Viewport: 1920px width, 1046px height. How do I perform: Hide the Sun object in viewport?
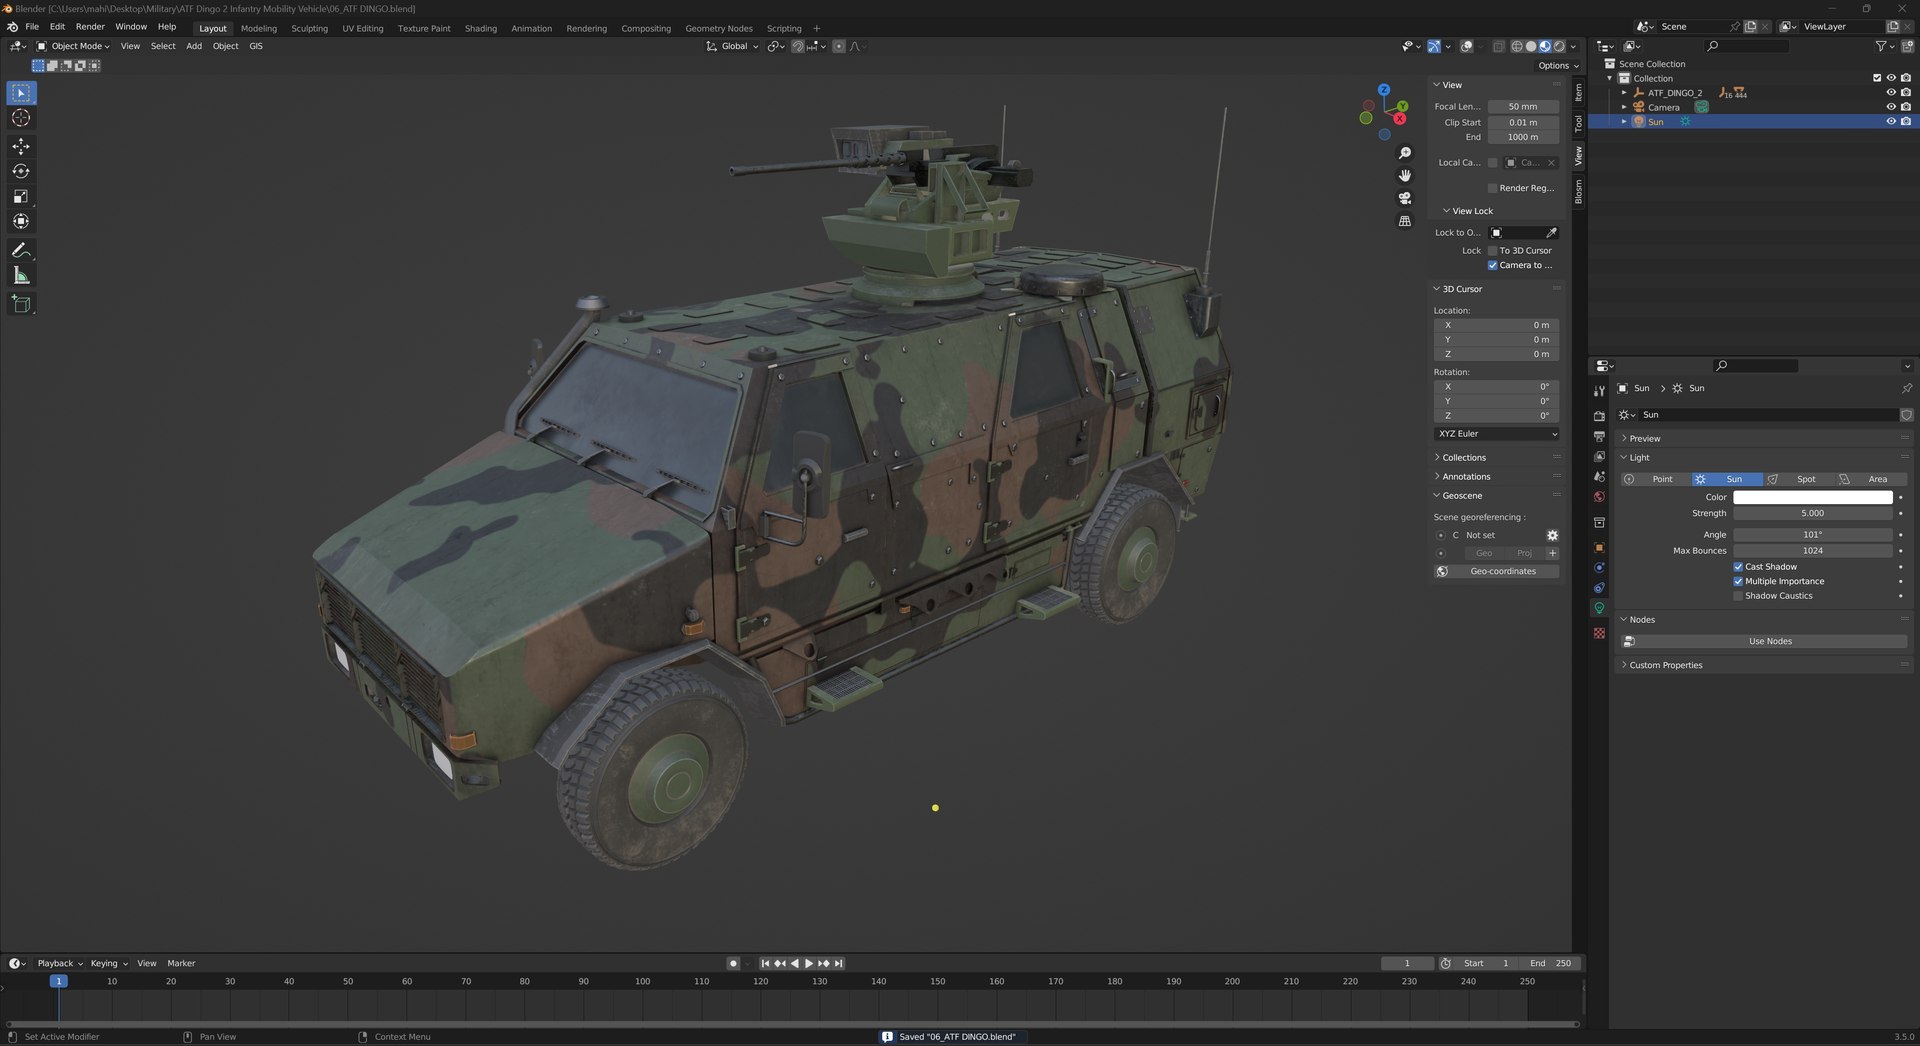tap(1890, 122)
